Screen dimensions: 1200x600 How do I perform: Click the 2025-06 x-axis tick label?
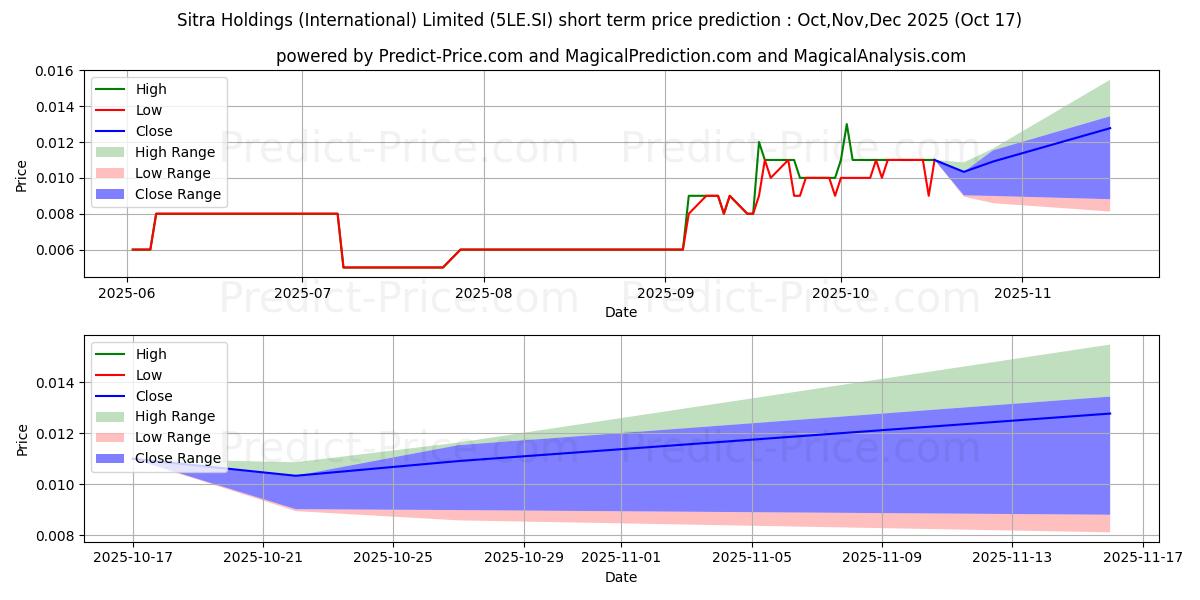pyautogui.click(x=127, y=292)
